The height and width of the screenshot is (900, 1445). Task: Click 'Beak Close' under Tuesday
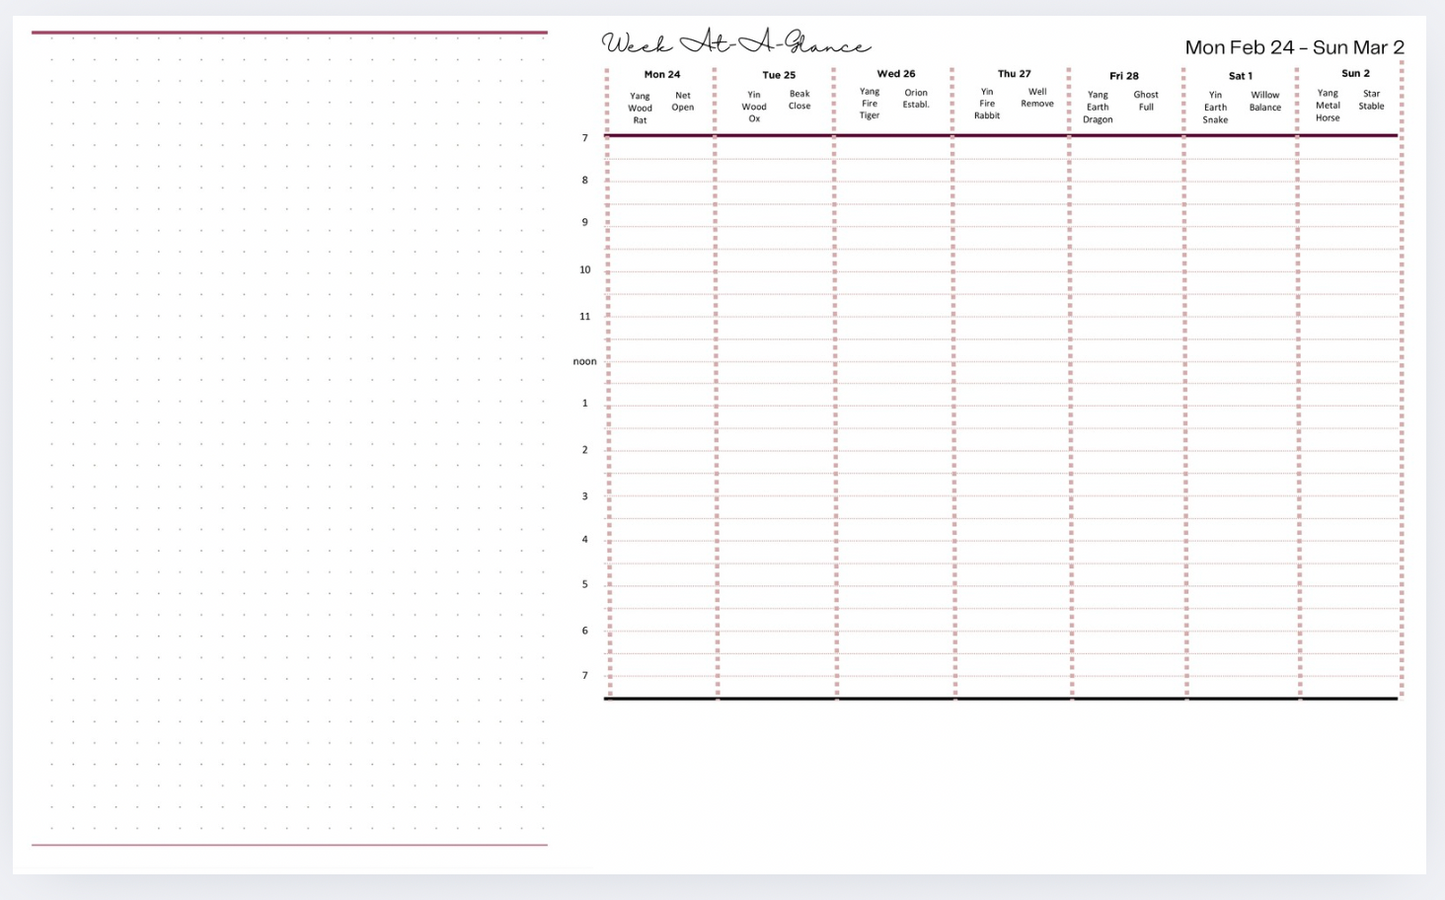point(799,100)
